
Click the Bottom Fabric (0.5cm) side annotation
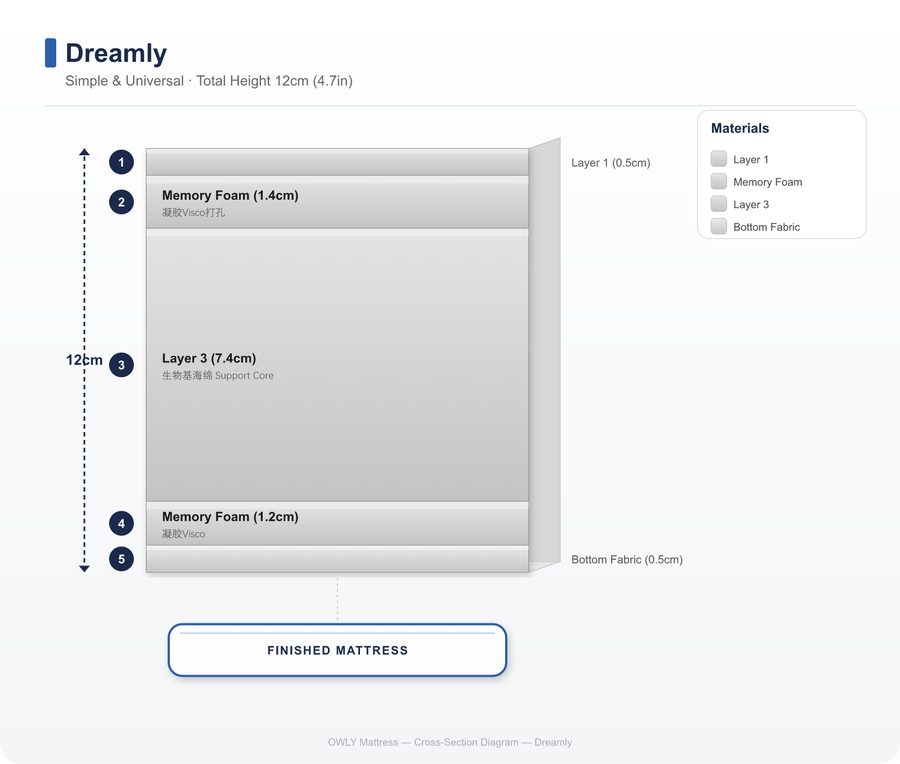click(627, 560)
